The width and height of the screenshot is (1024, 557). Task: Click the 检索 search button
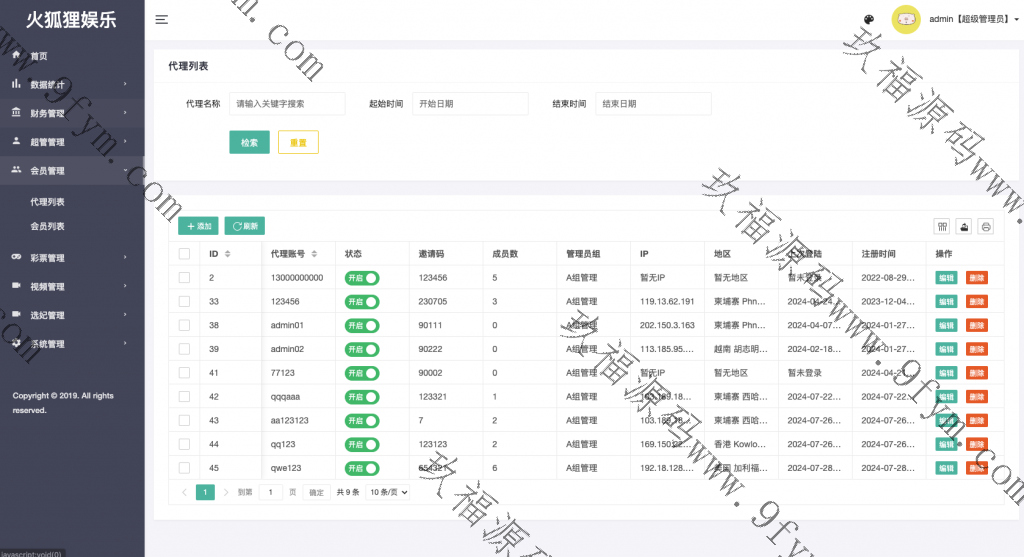(x=249, y=142)
